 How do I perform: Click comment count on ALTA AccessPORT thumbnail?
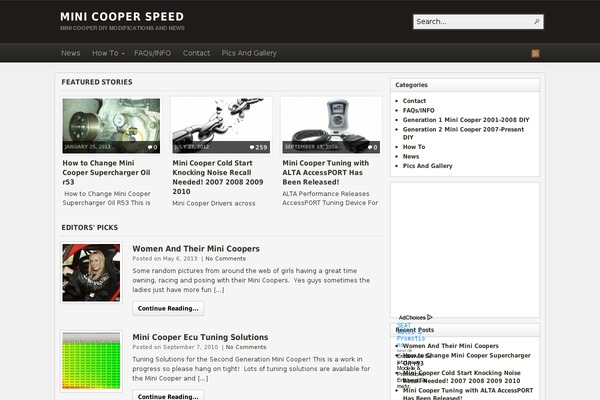click(373, 147)
